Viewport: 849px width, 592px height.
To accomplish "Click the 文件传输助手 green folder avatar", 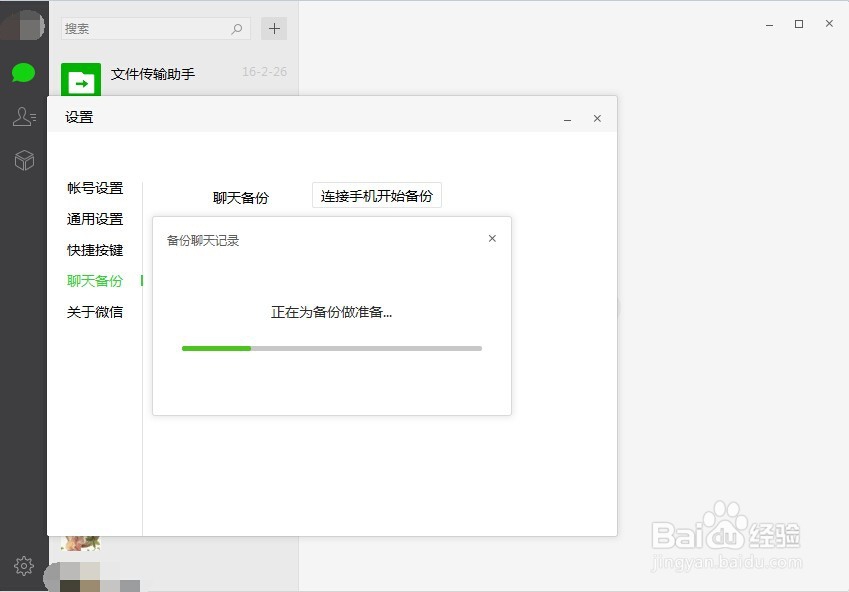I will 81,79.
